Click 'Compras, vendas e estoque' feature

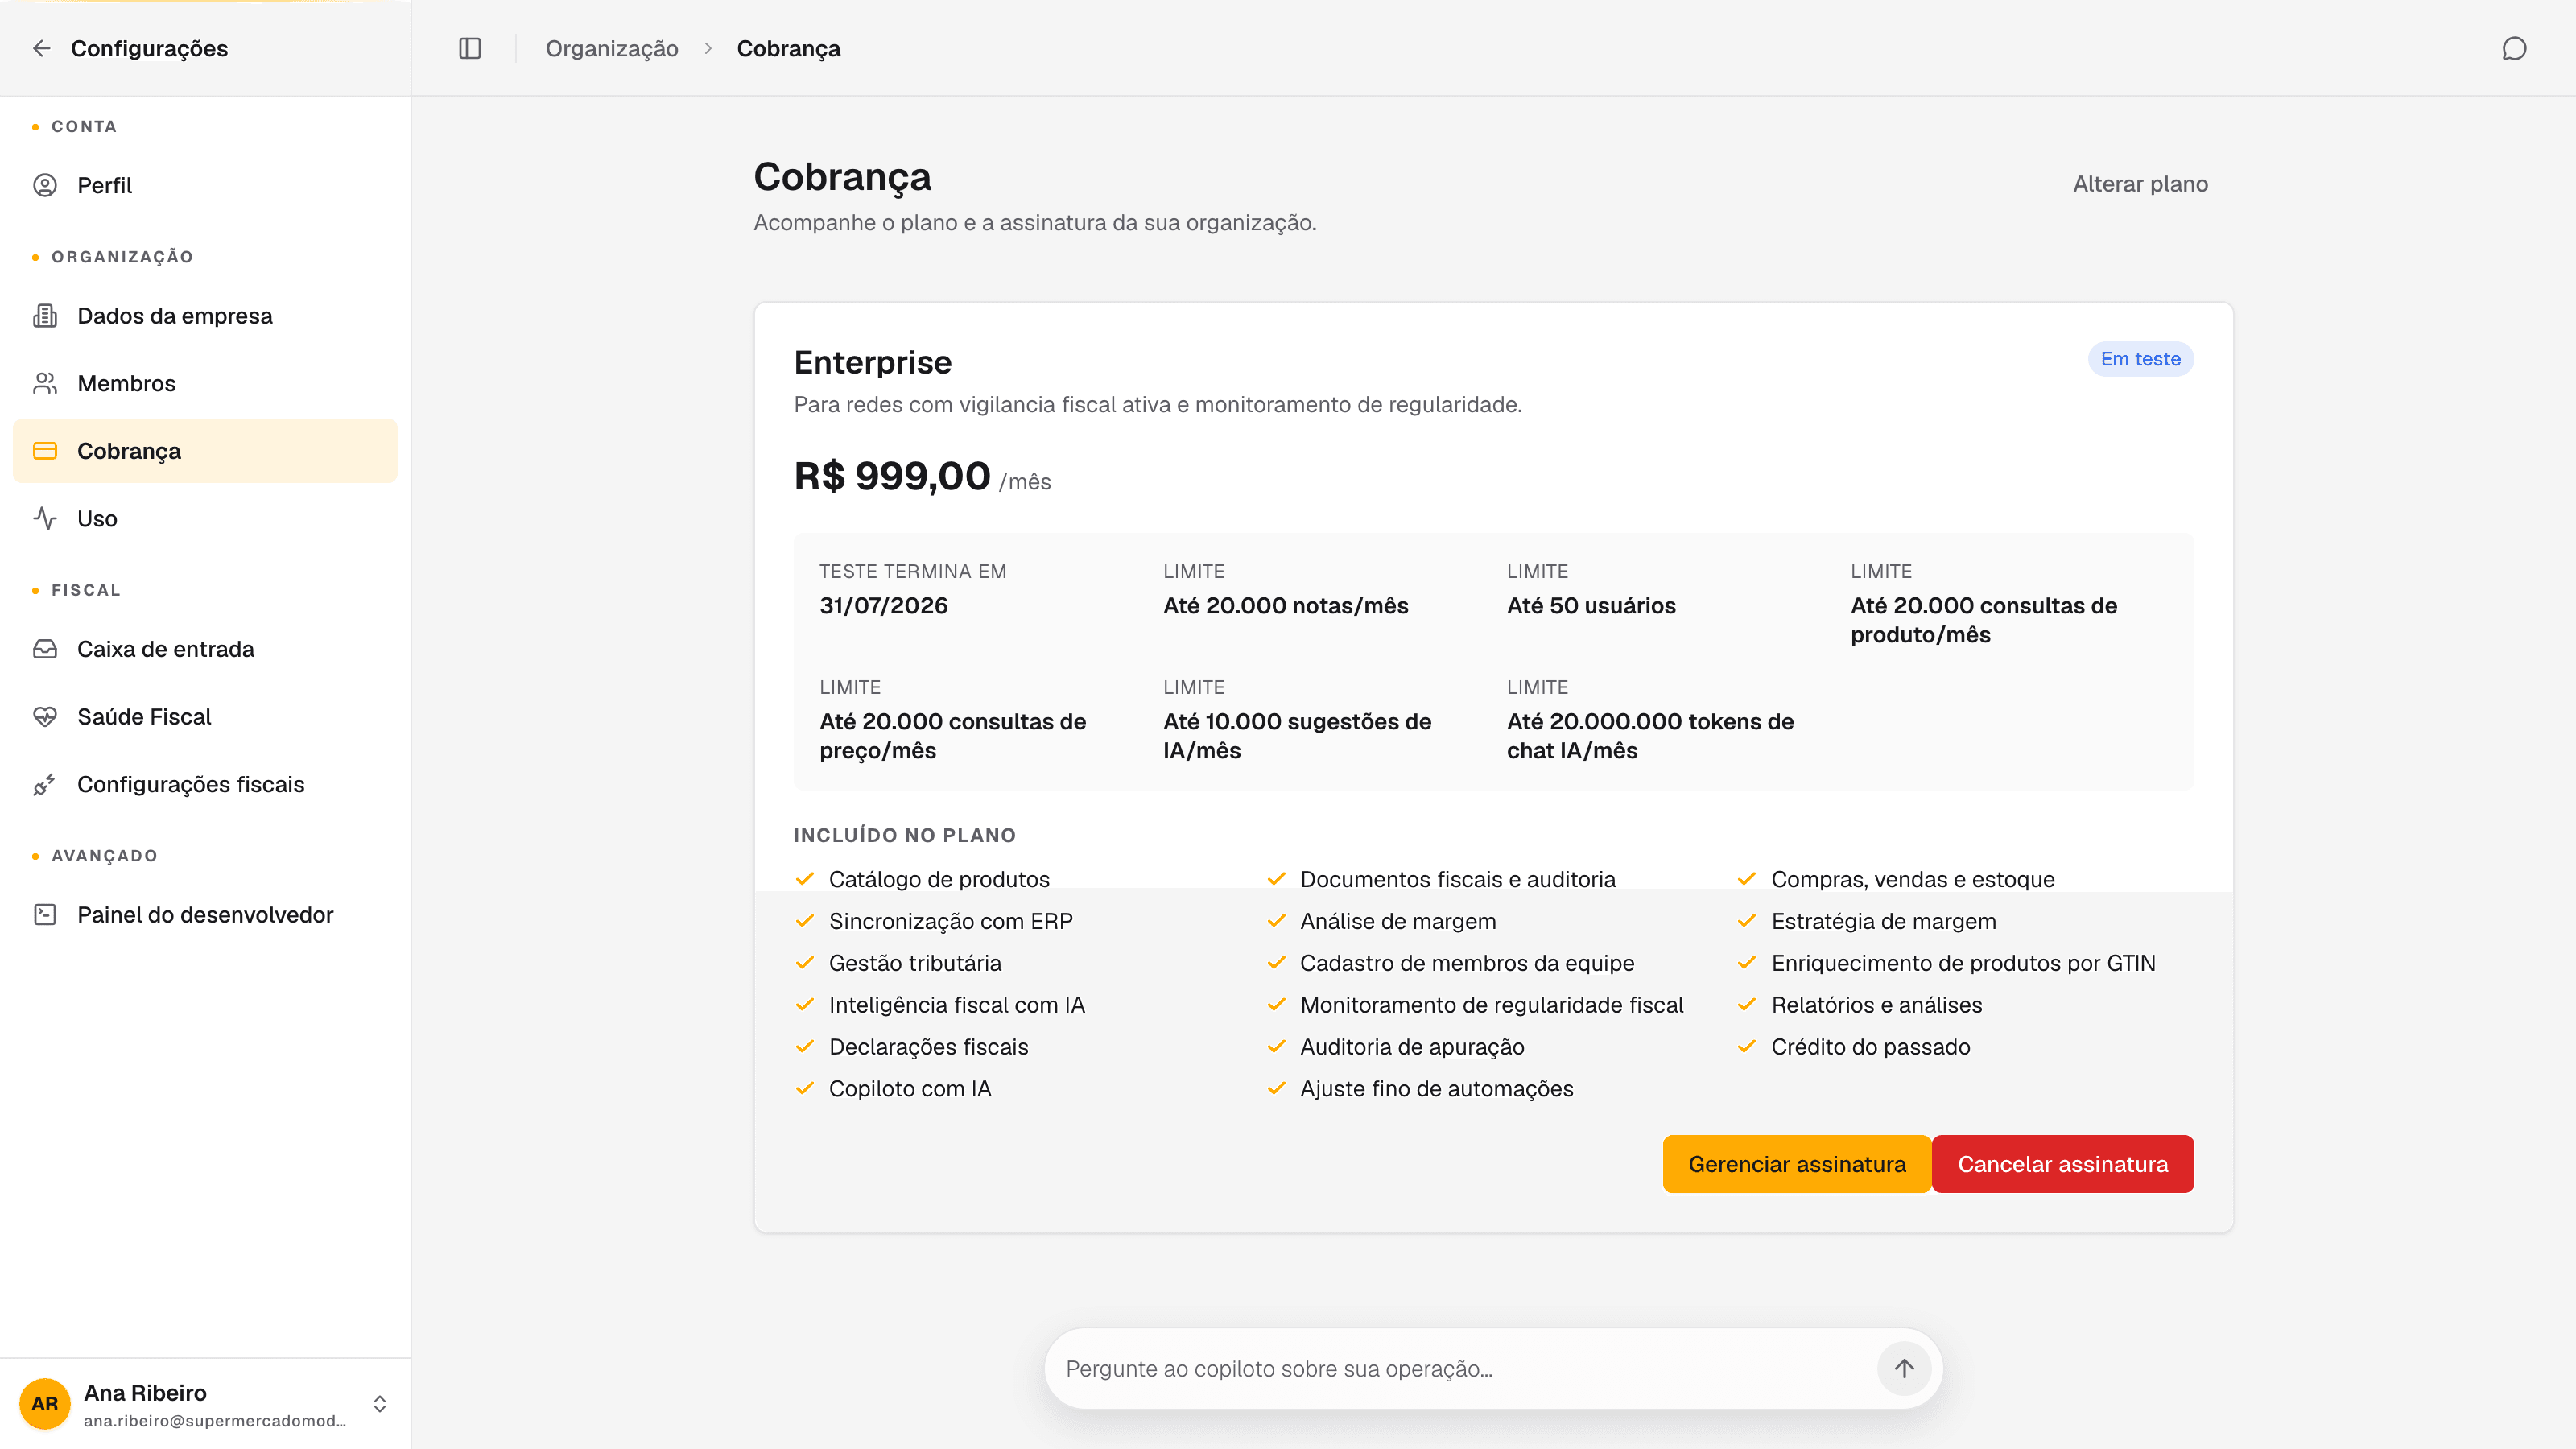[x=1913, y=879]
